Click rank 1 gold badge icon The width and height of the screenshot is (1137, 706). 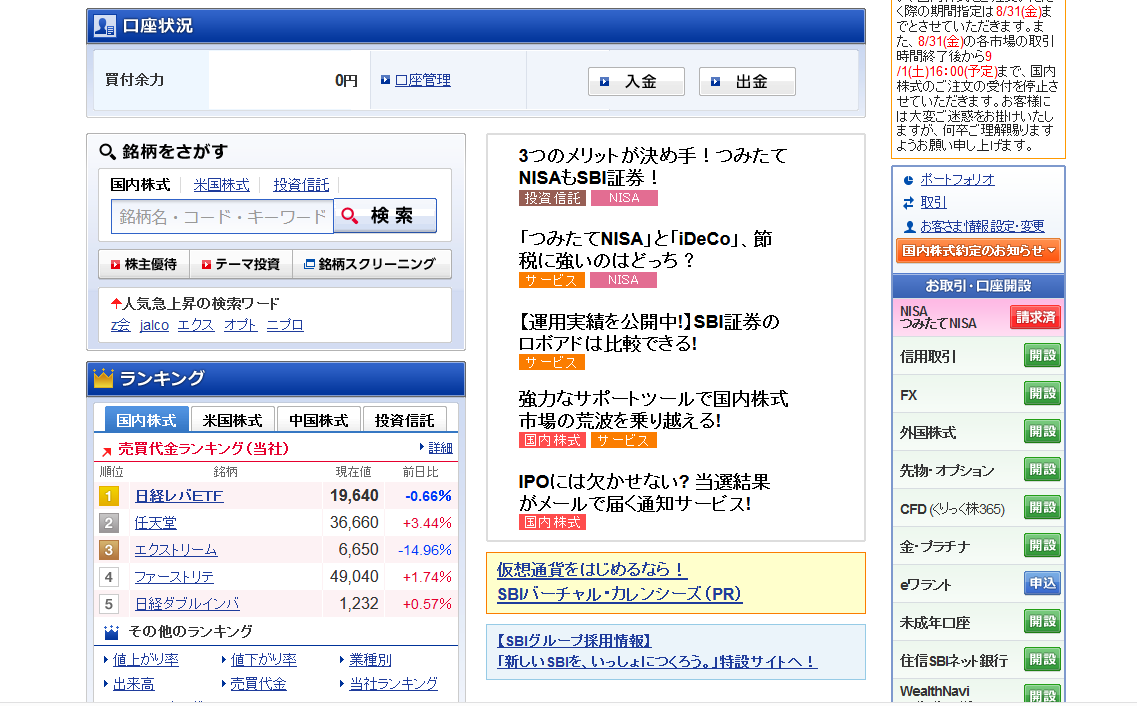pyautogui.click(x=108, y=497)
